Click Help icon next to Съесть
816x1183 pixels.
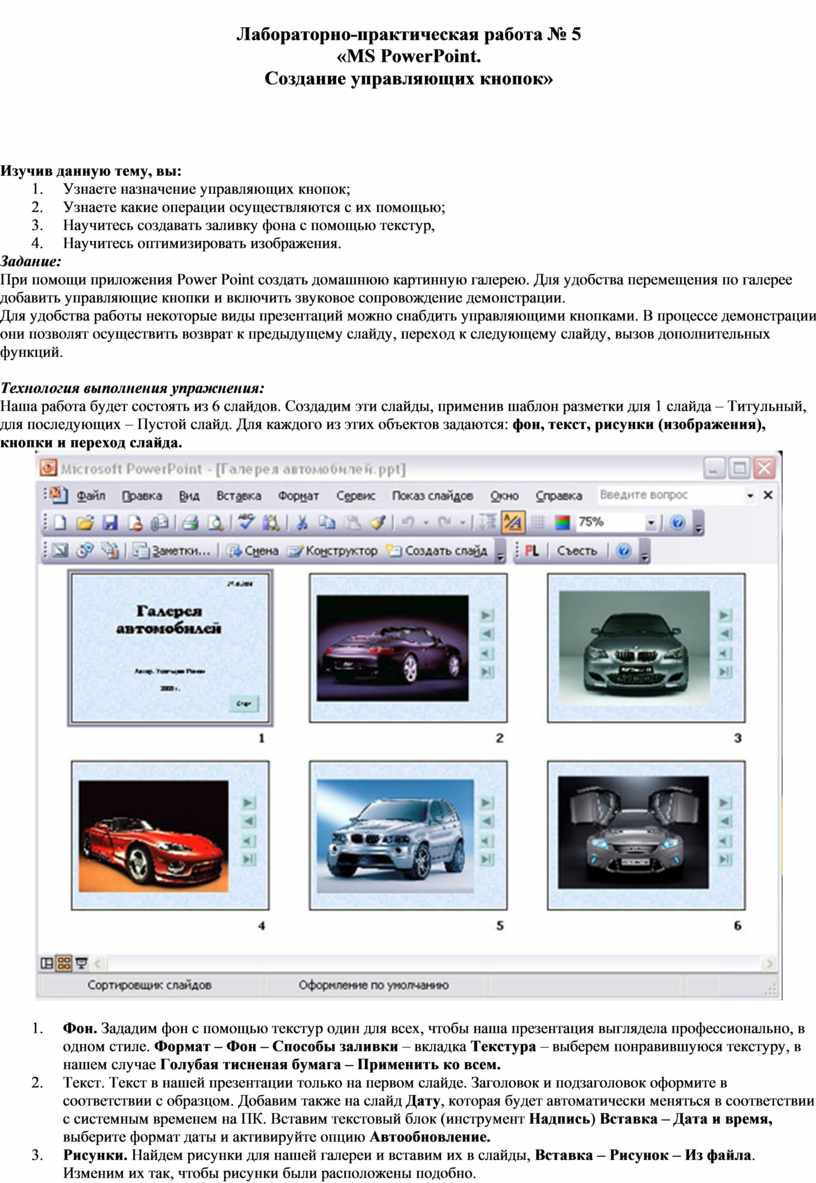pos(624,551)
